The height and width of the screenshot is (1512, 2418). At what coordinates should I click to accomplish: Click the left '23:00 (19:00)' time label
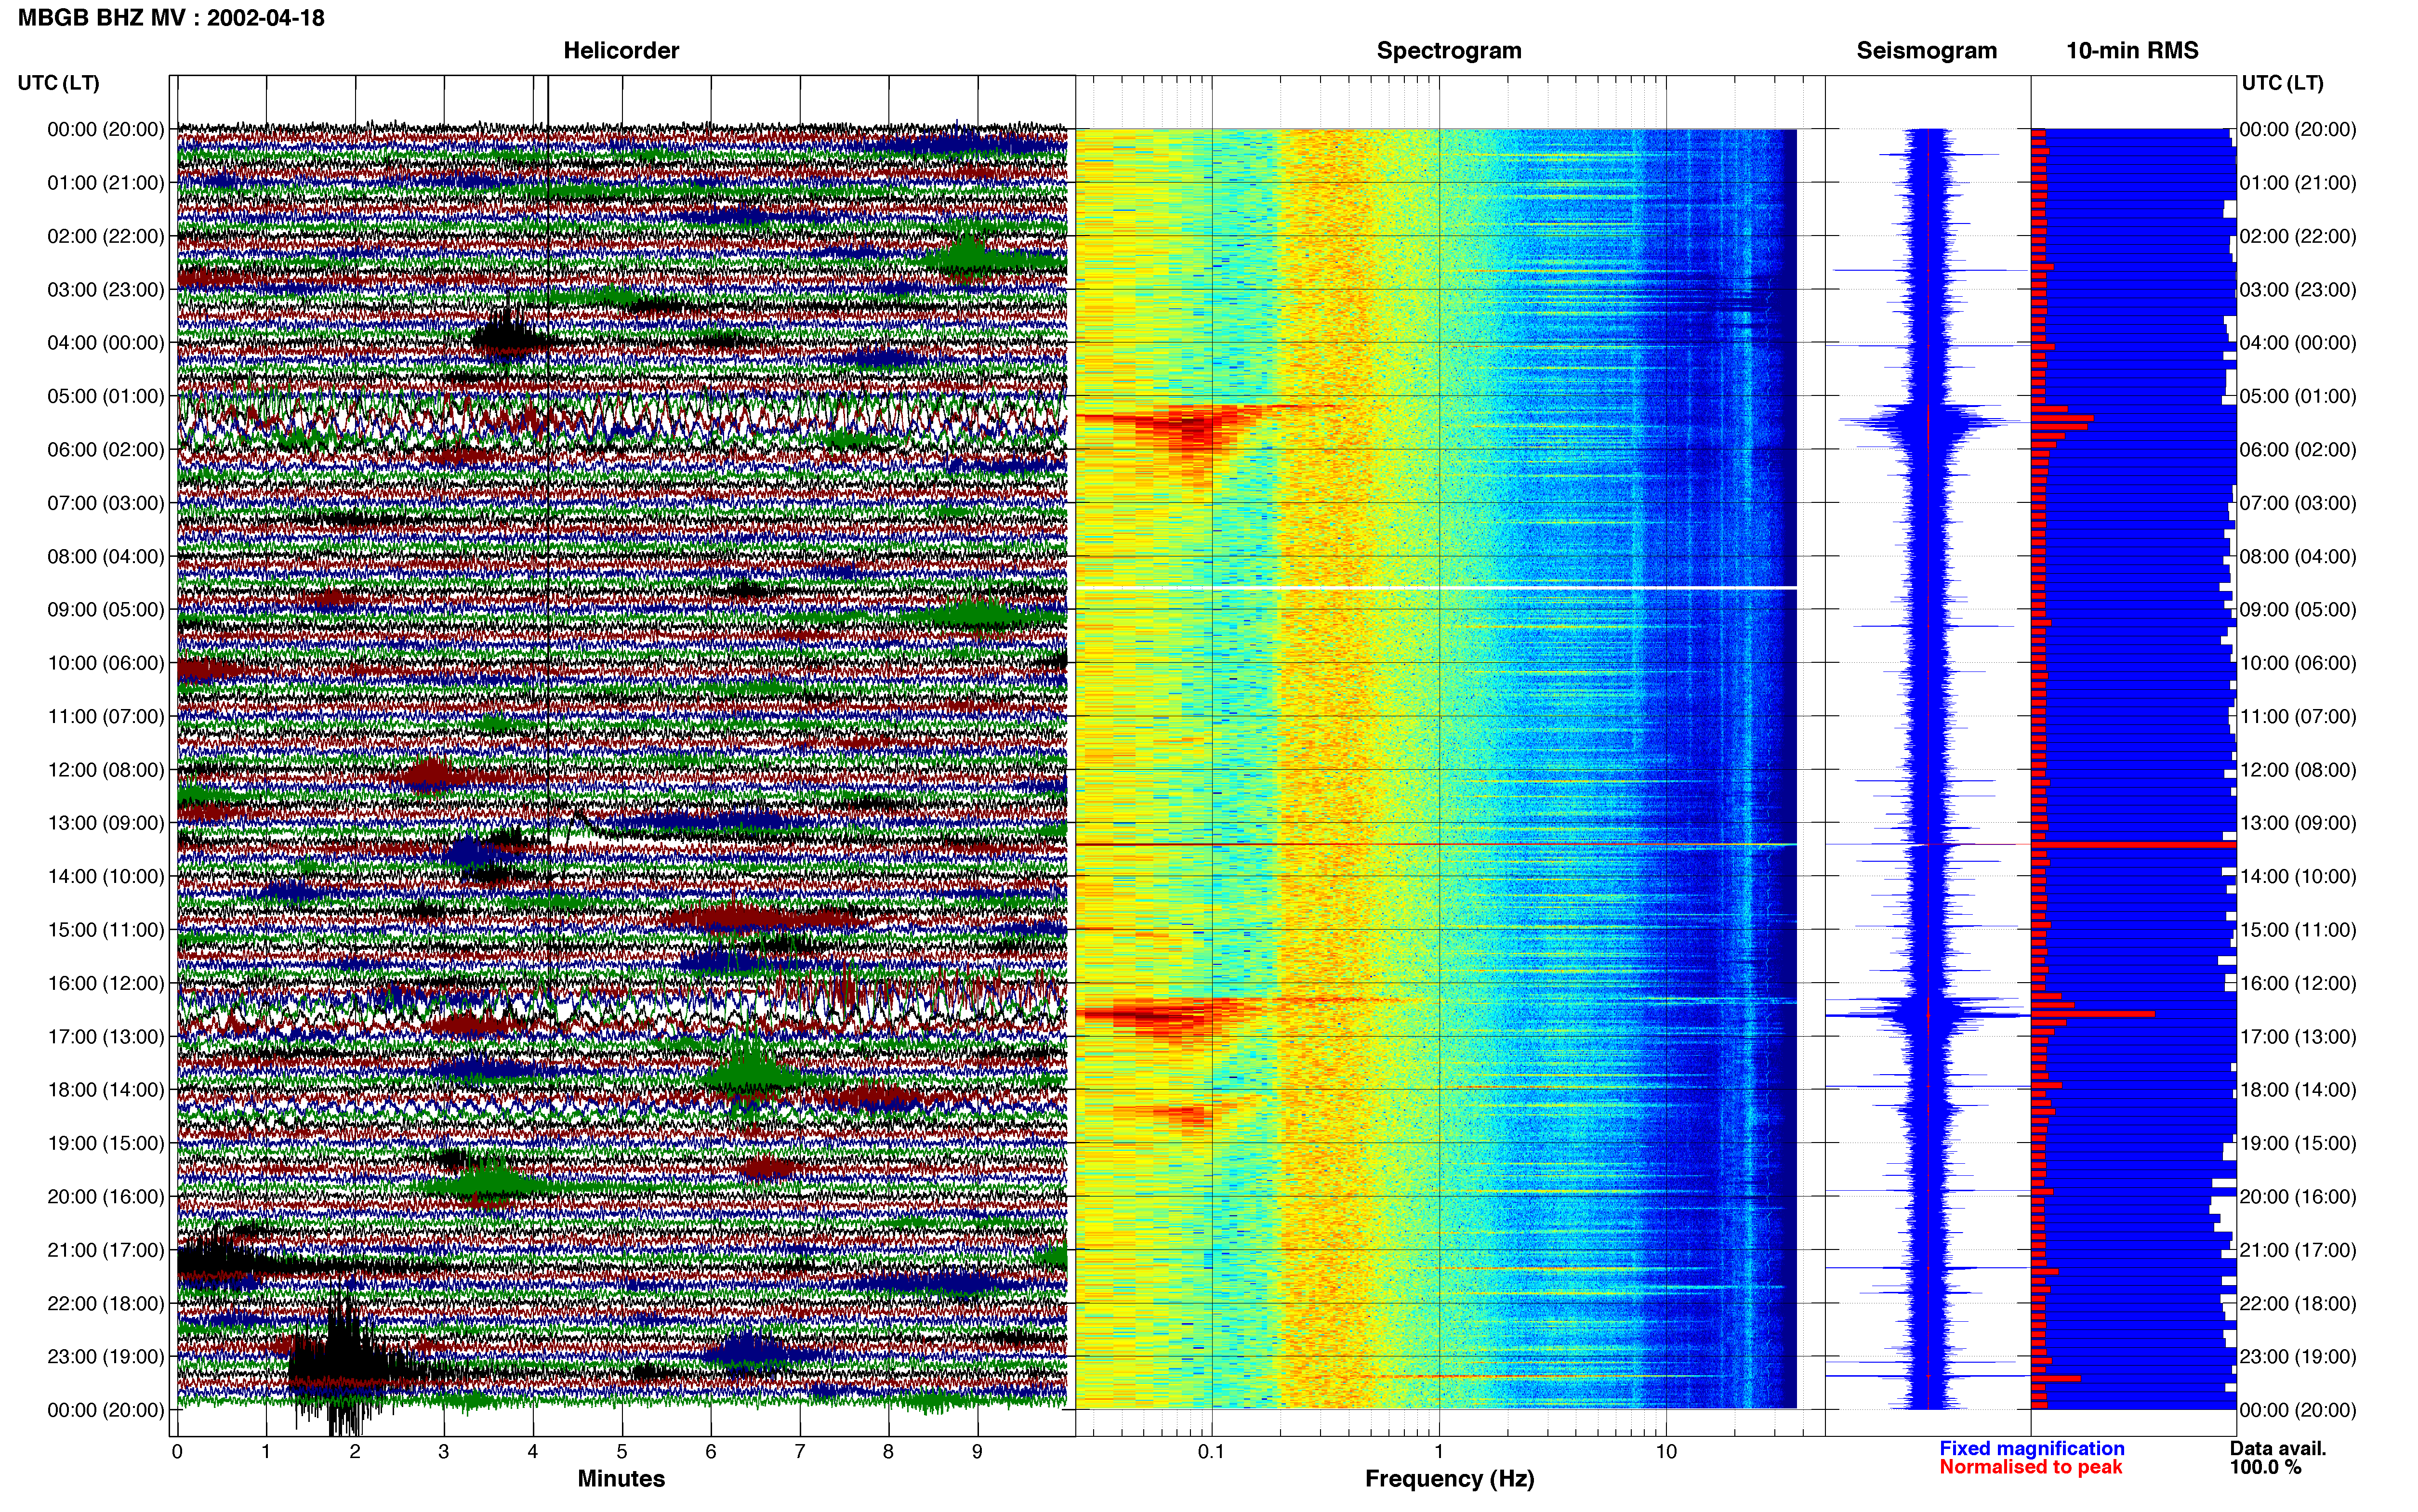(x=106, y=1356)
